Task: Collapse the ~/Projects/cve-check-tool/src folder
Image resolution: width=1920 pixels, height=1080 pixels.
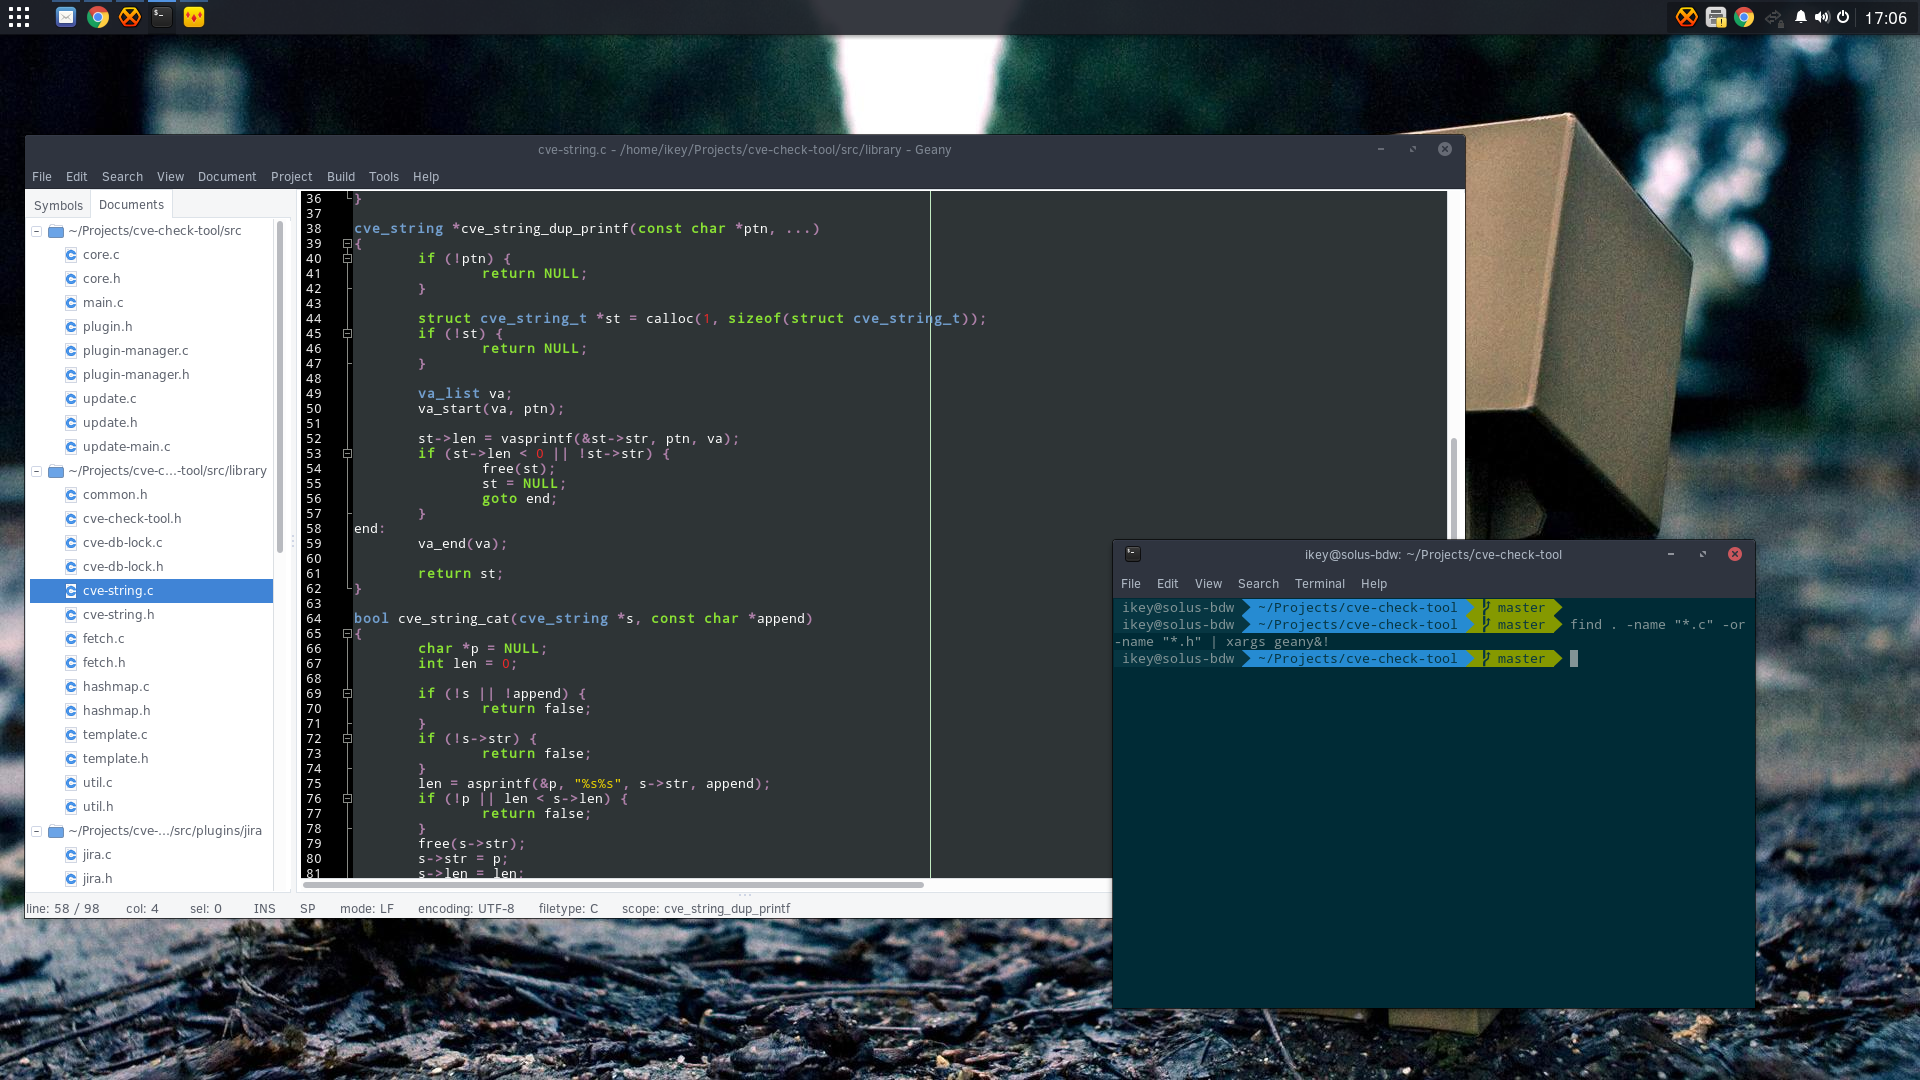Action: 36,231
